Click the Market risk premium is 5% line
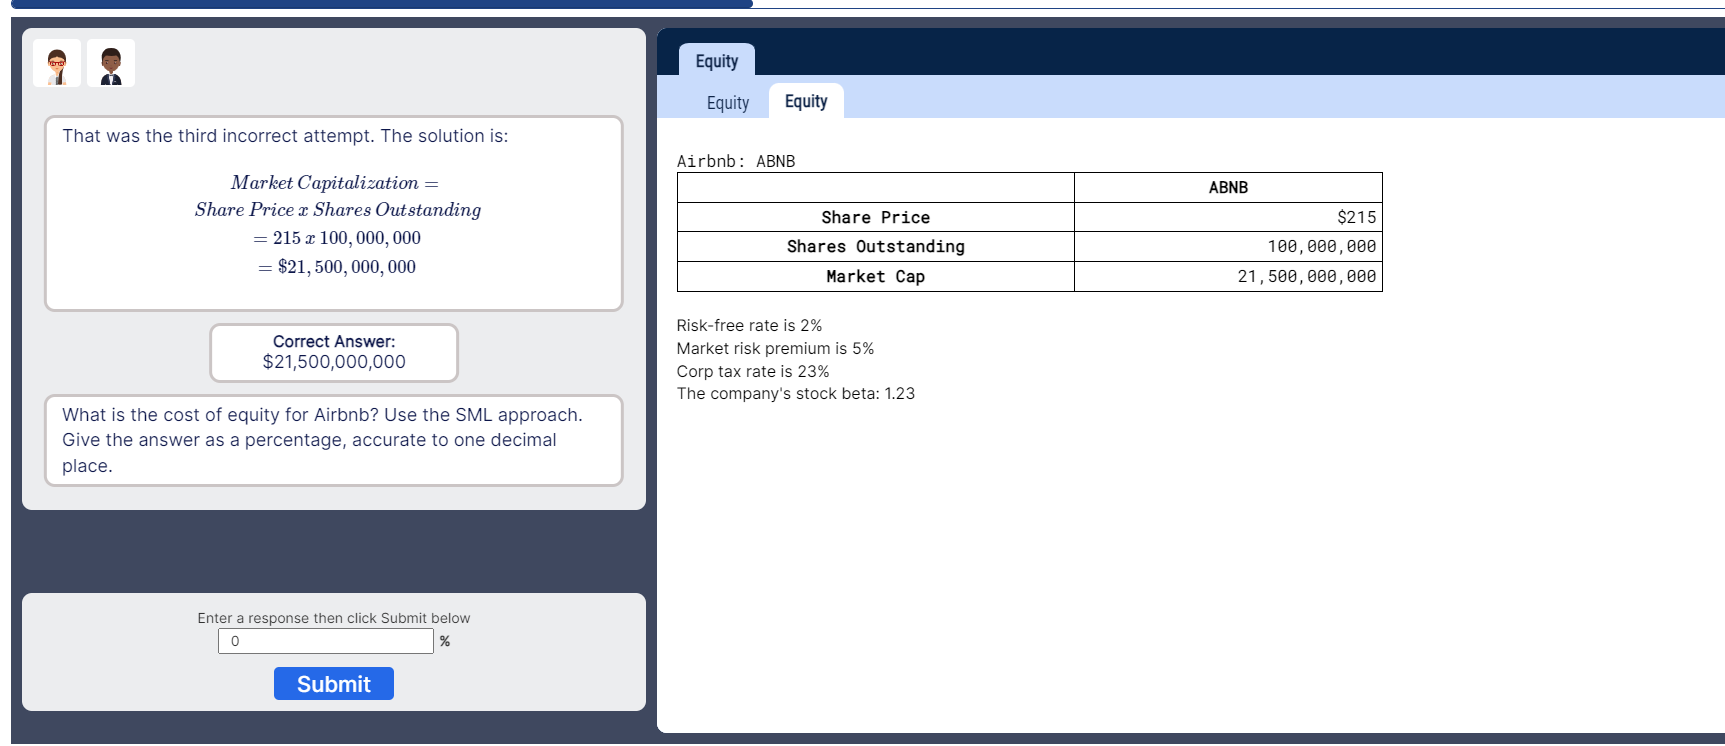This screenshot has height=746, width=1725. pyautogui.click(x=775, y=348)
